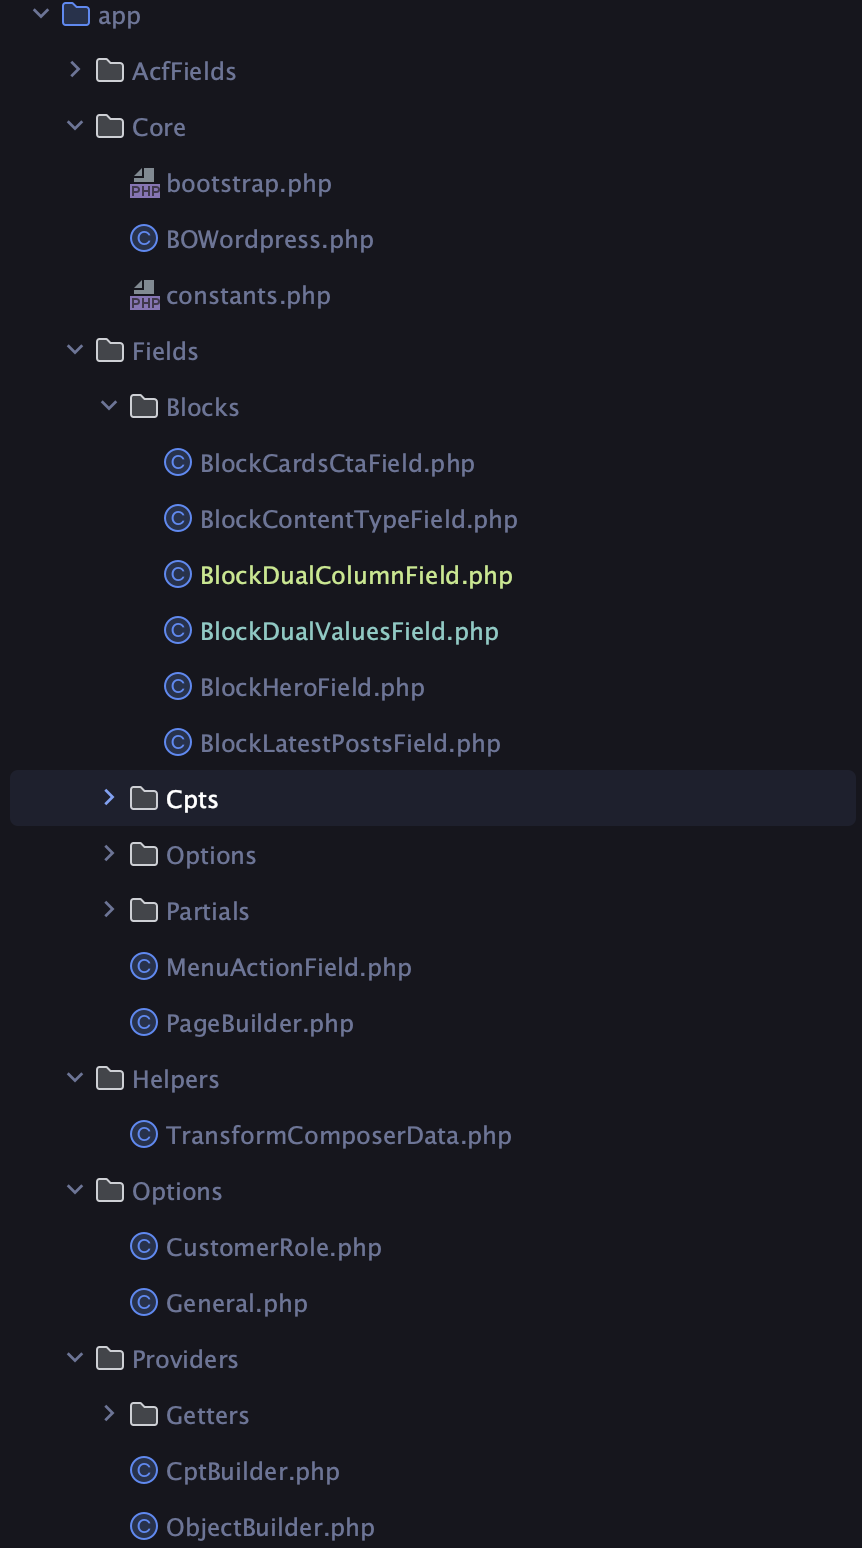This screenshot has width=862, height=1548.
Task: Select BlockDualValuesField.php in the tree
Action: coord(349,631)
